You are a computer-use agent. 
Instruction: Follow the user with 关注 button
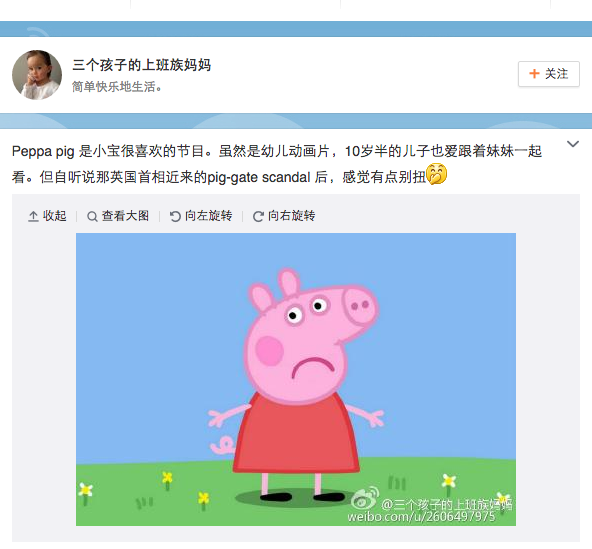(x=549, y=74)
